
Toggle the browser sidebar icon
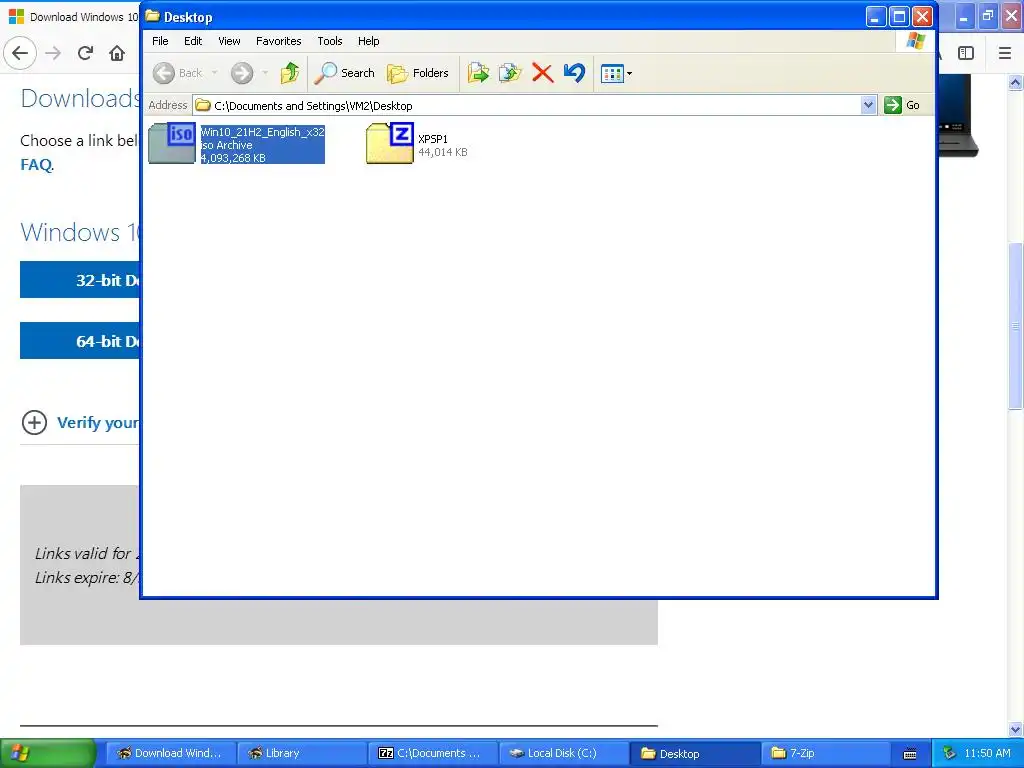(966, 53)
